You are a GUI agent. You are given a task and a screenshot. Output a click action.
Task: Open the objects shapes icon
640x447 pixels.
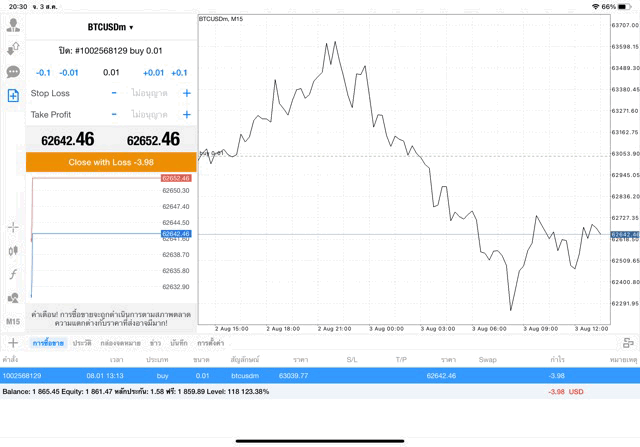(x=13, y=298)
